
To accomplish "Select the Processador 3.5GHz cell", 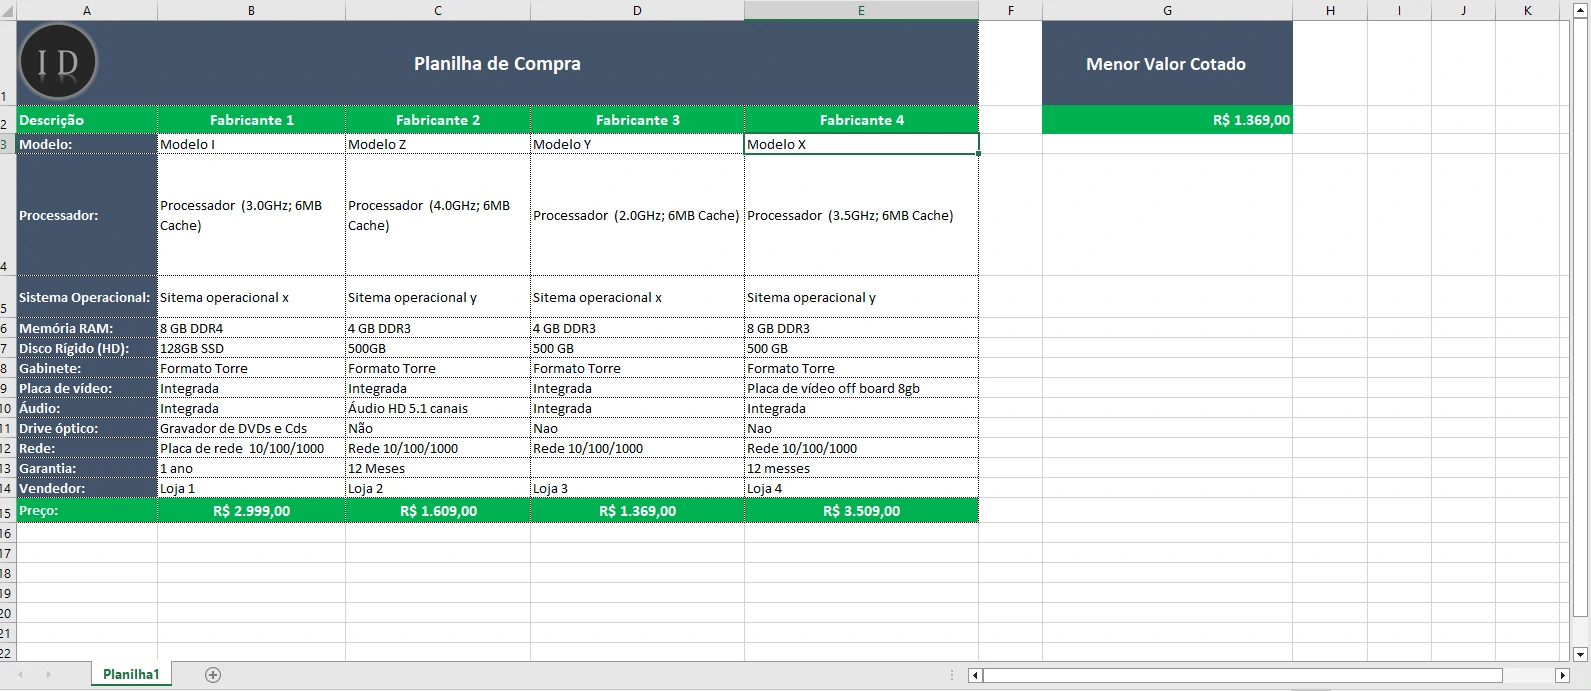I will [x=861, y=215].
